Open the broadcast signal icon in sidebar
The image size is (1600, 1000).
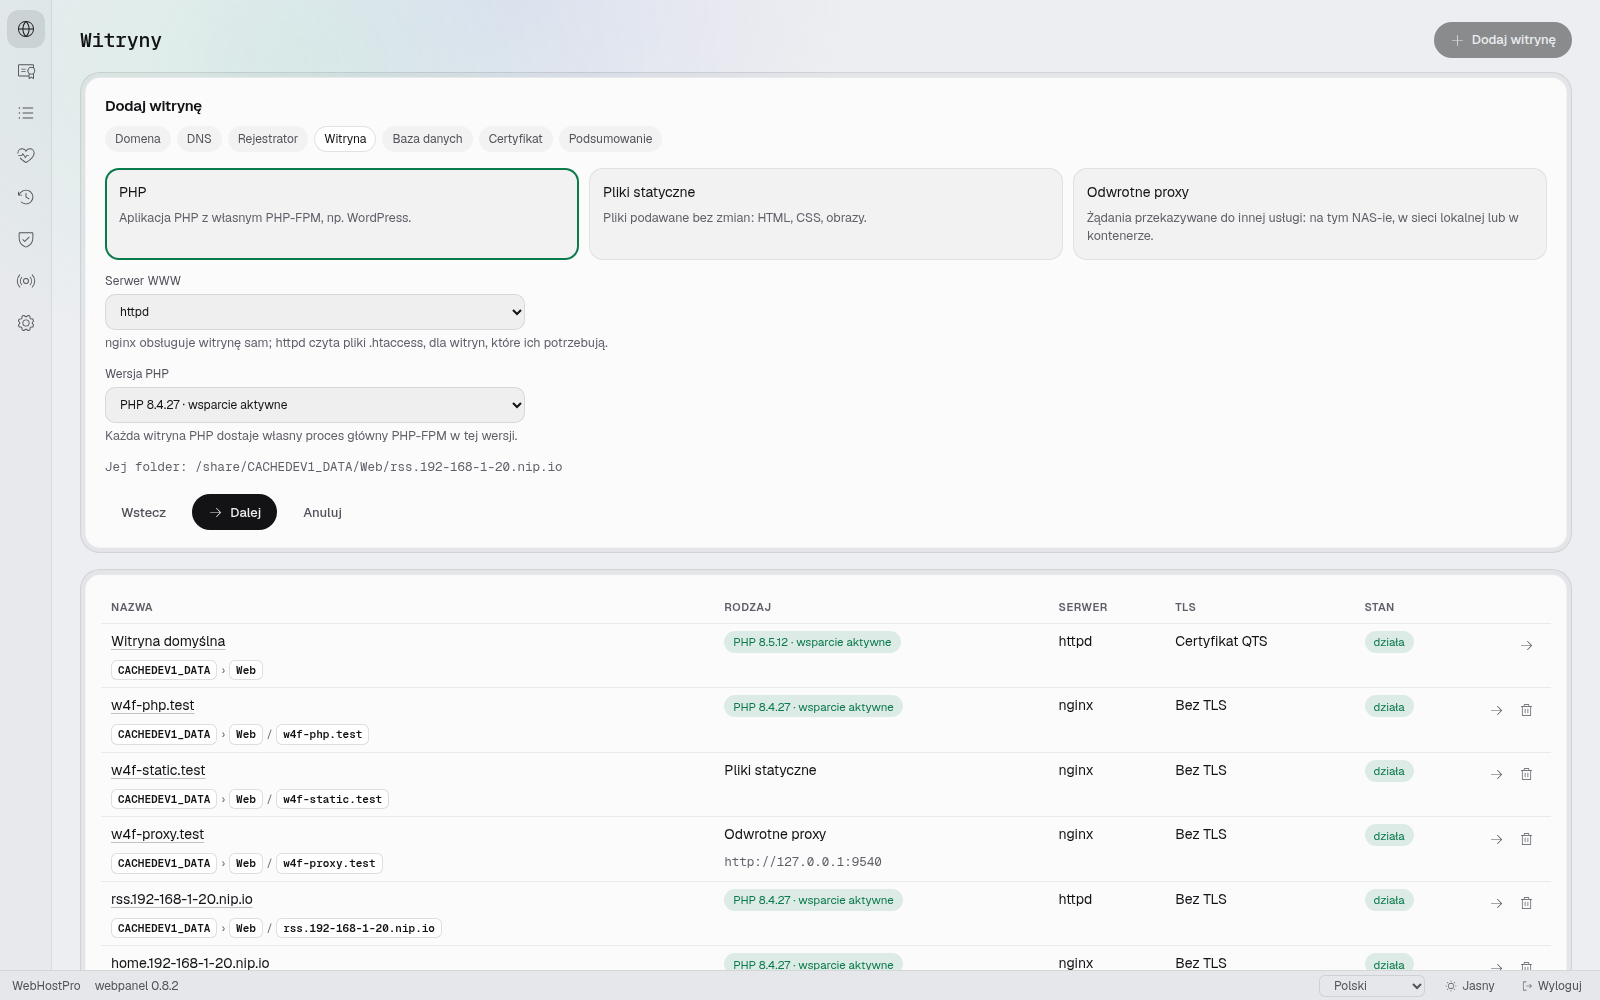(x=26, y=281)
